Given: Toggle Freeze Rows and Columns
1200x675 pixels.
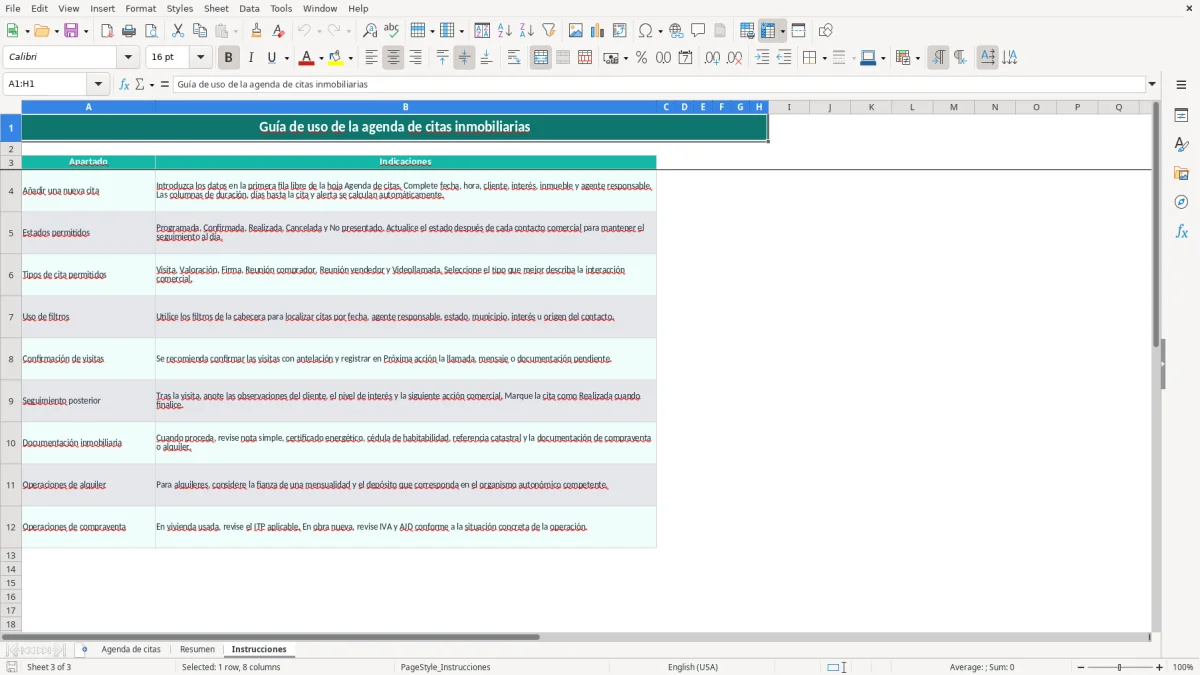Looking at the screenshot, I should click(x=768, y=31).
